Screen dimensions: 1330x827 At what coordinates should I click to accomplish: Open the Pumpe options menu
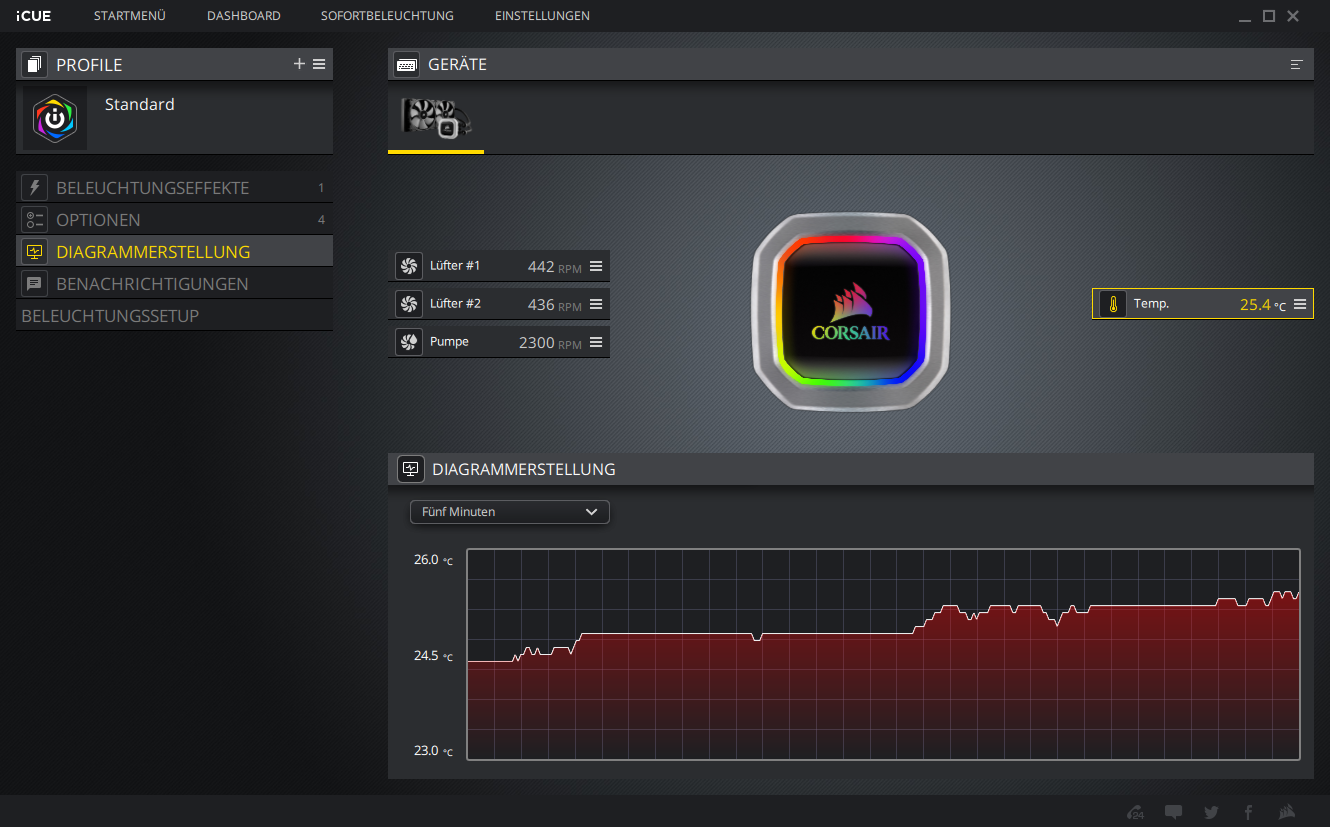596,342
